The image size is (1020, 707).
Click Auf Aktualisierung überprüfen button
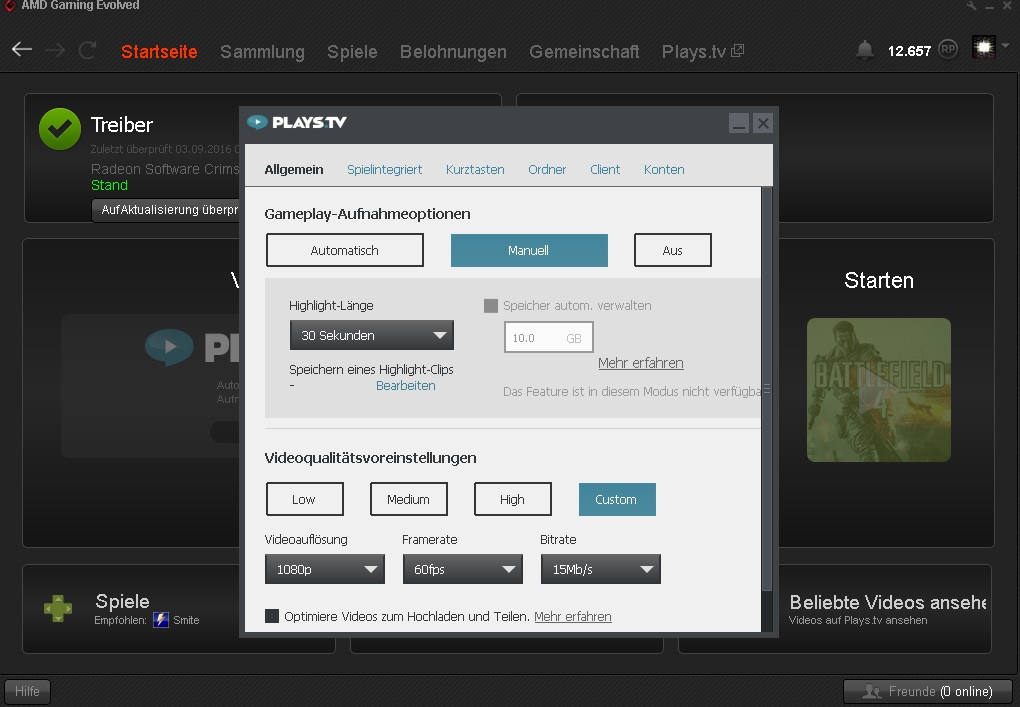[166, 210]
